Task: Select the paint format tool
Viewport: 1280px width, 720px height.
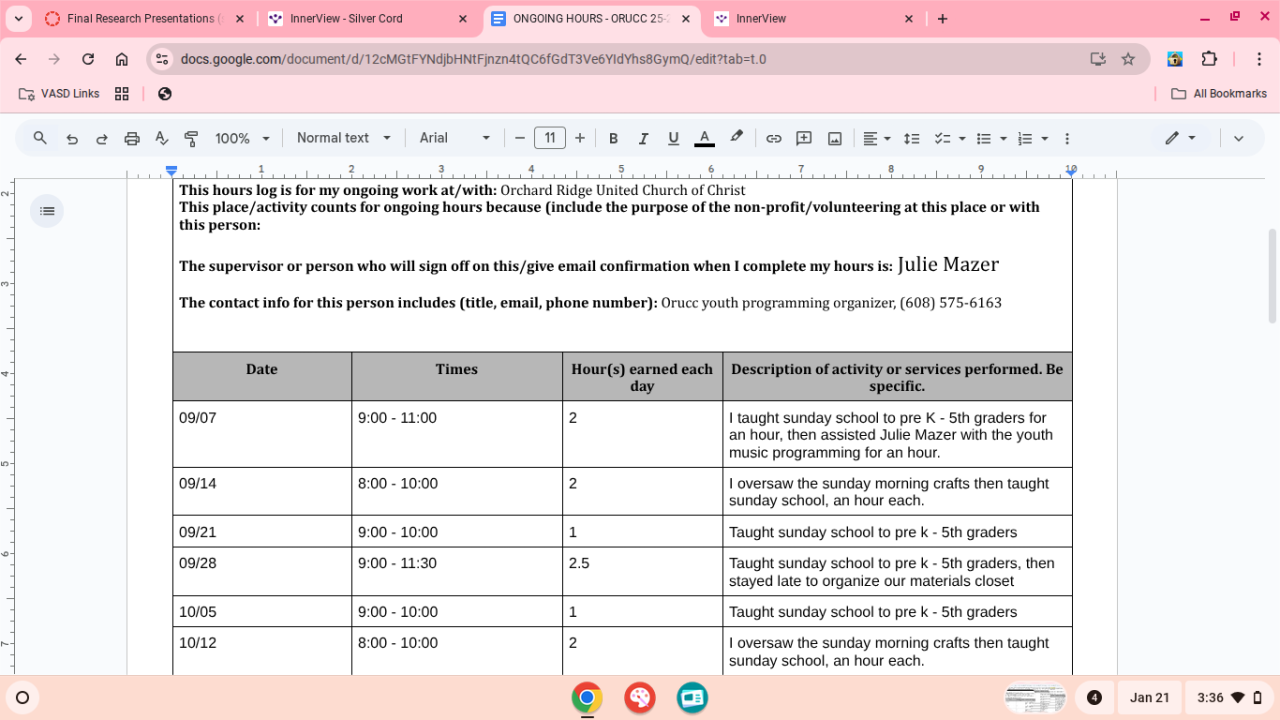Action: pos(191,138)
